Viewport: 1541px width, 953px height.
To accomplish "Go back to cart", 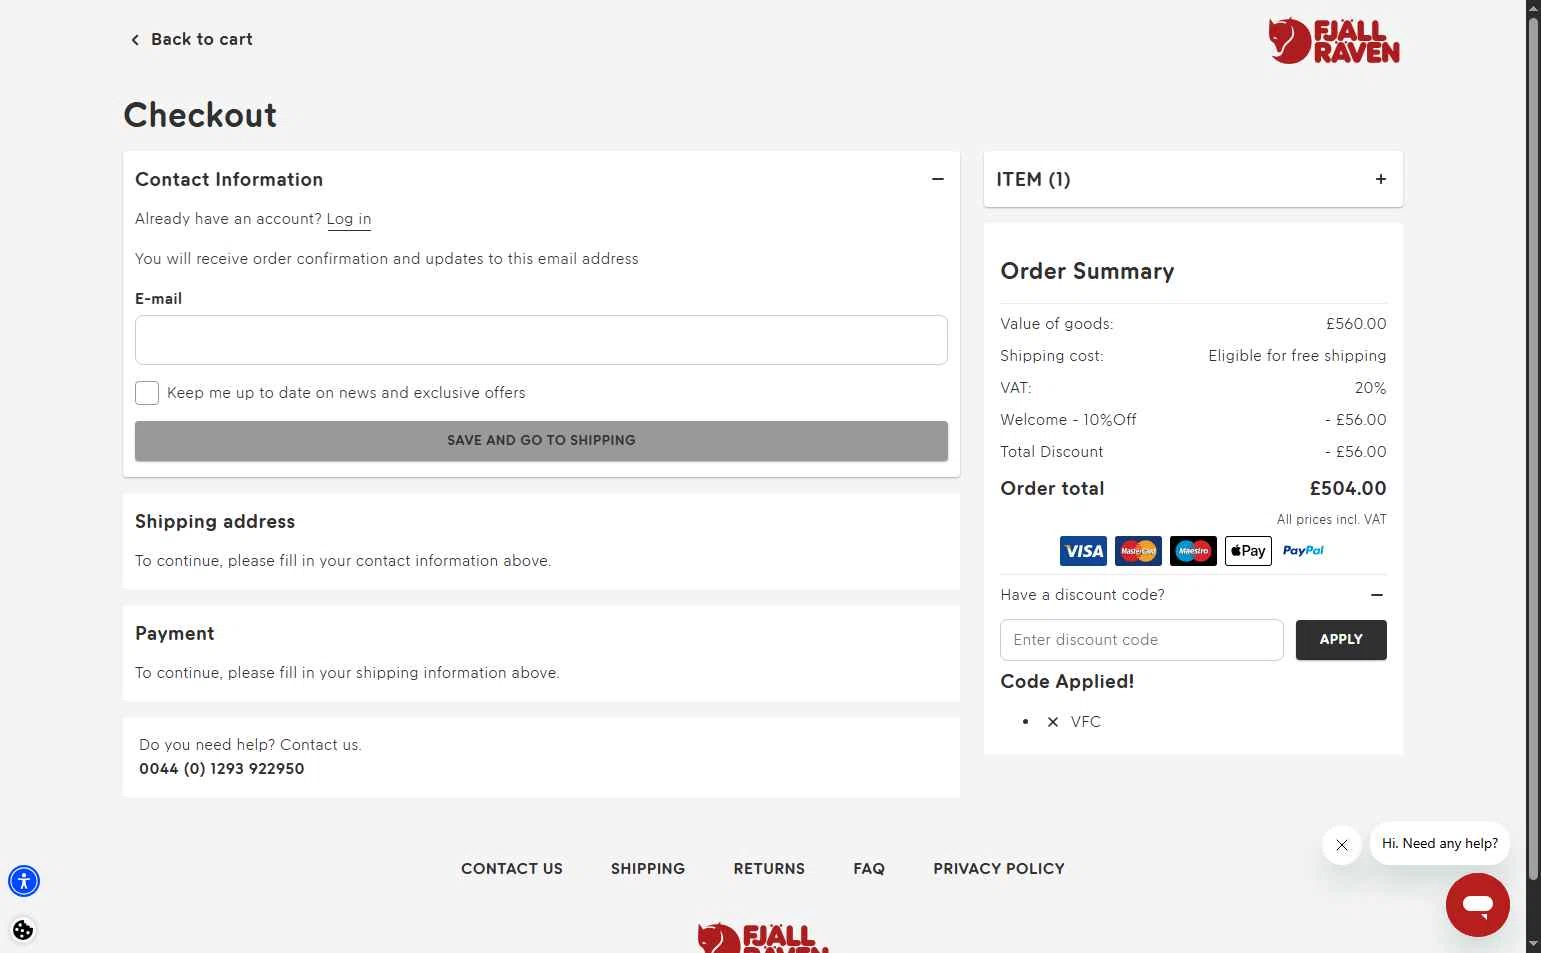I will pos(191,39).
